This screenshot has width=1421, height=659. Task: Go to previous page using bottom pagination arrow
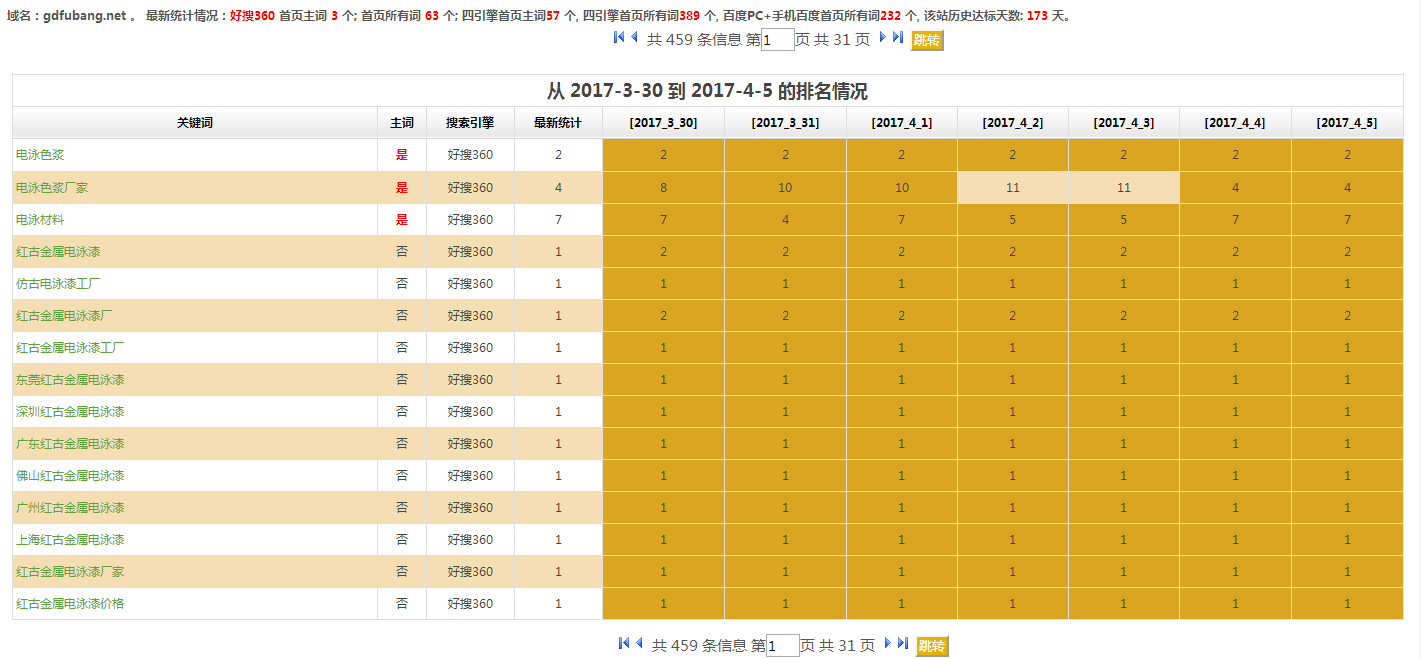639,643
